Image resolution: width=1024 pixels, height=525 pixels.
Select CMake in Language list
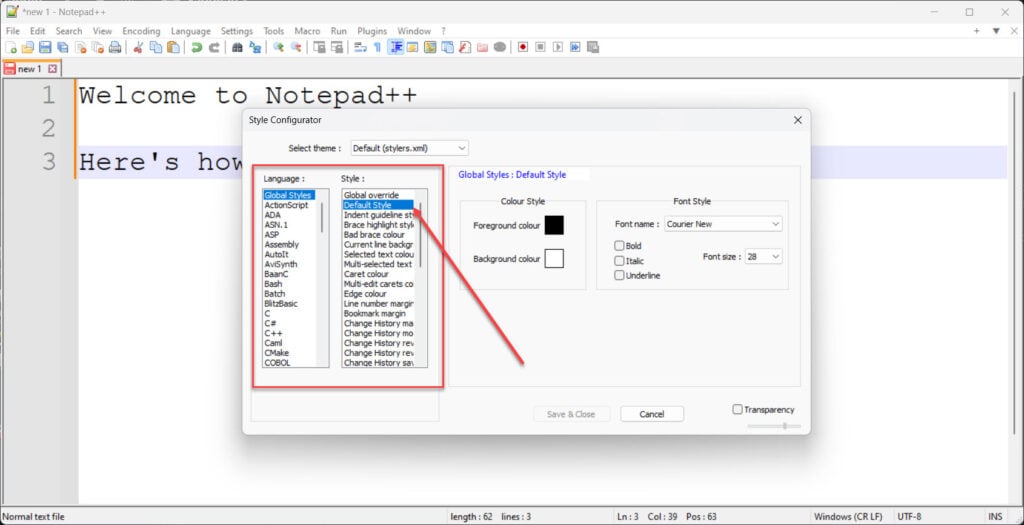click(277, 353)
